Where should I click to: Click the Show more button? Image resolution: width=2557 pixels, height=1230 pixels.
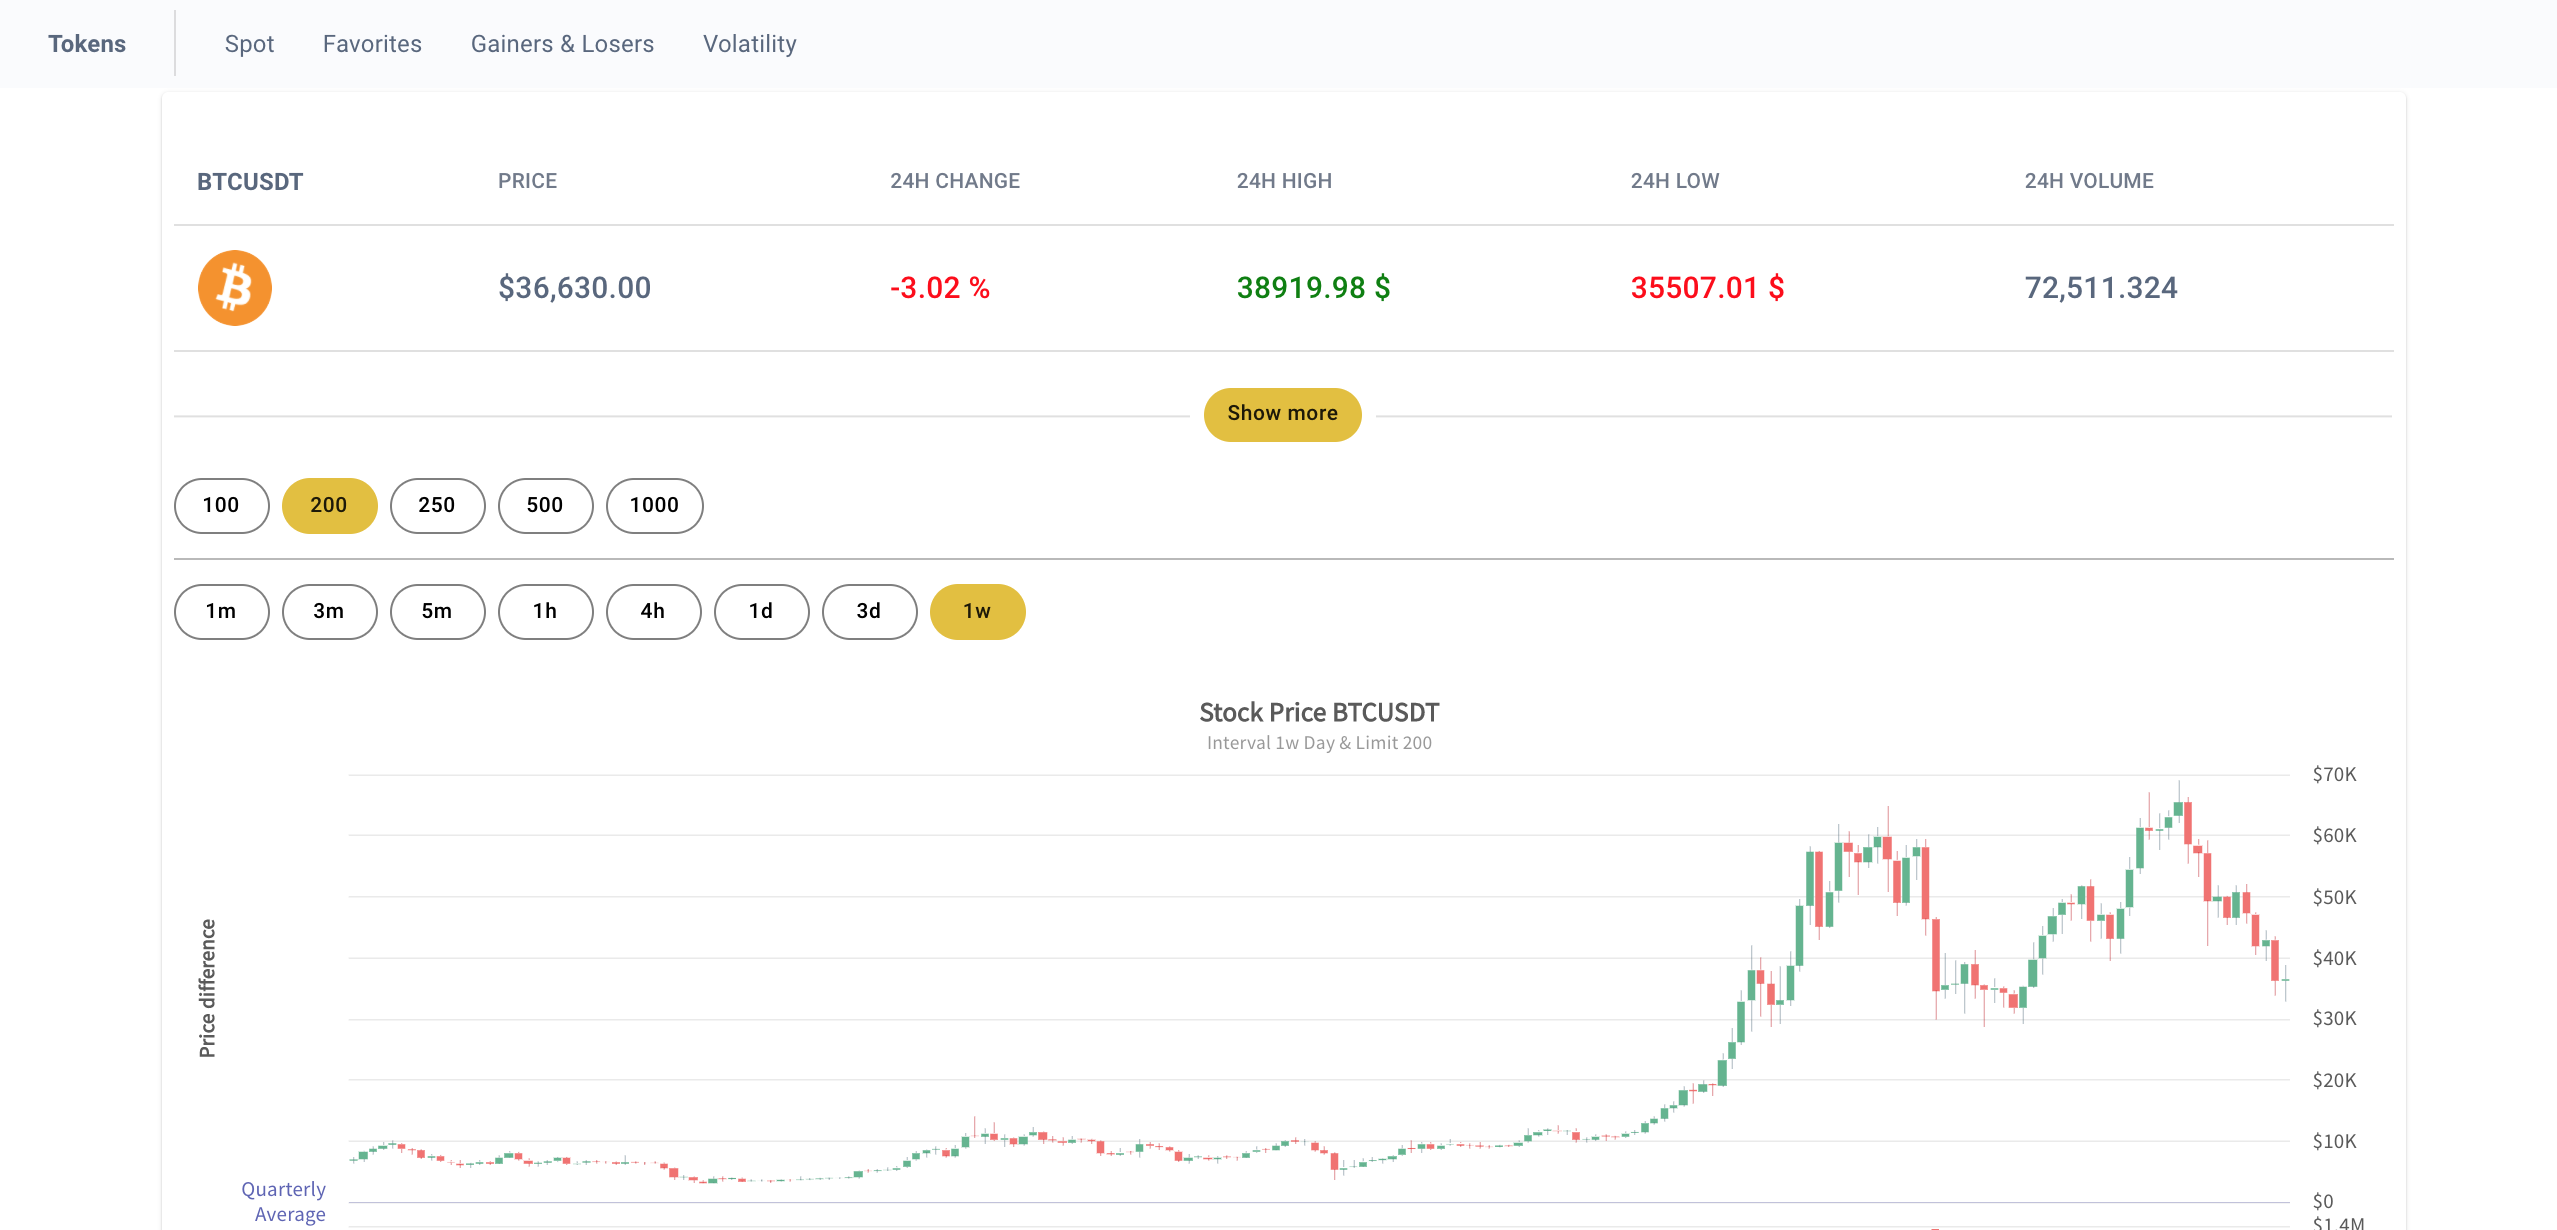click(1281, 413)
